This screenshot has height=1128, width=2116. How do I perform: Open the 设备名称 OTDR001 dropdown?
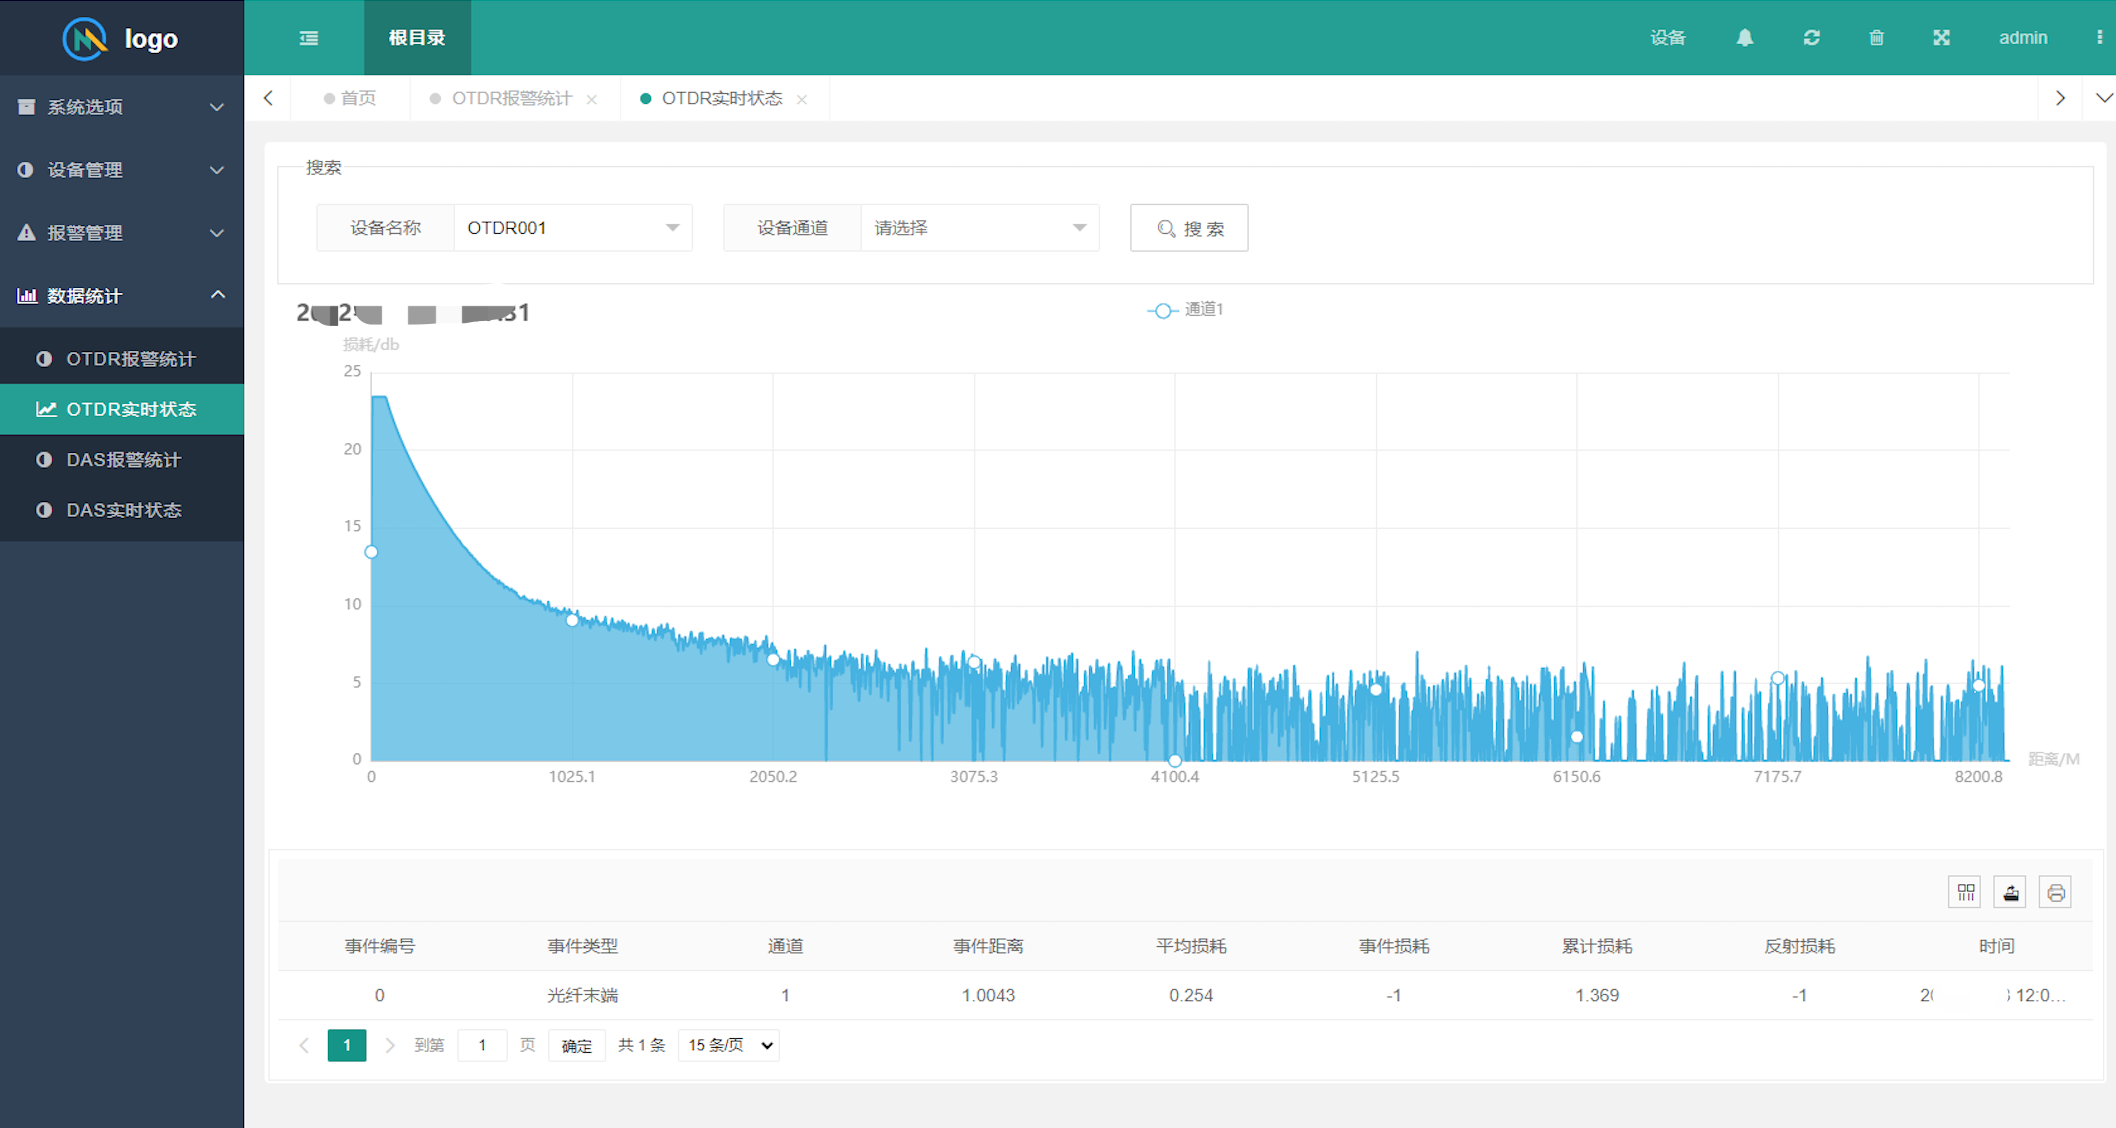click(573, 228)
